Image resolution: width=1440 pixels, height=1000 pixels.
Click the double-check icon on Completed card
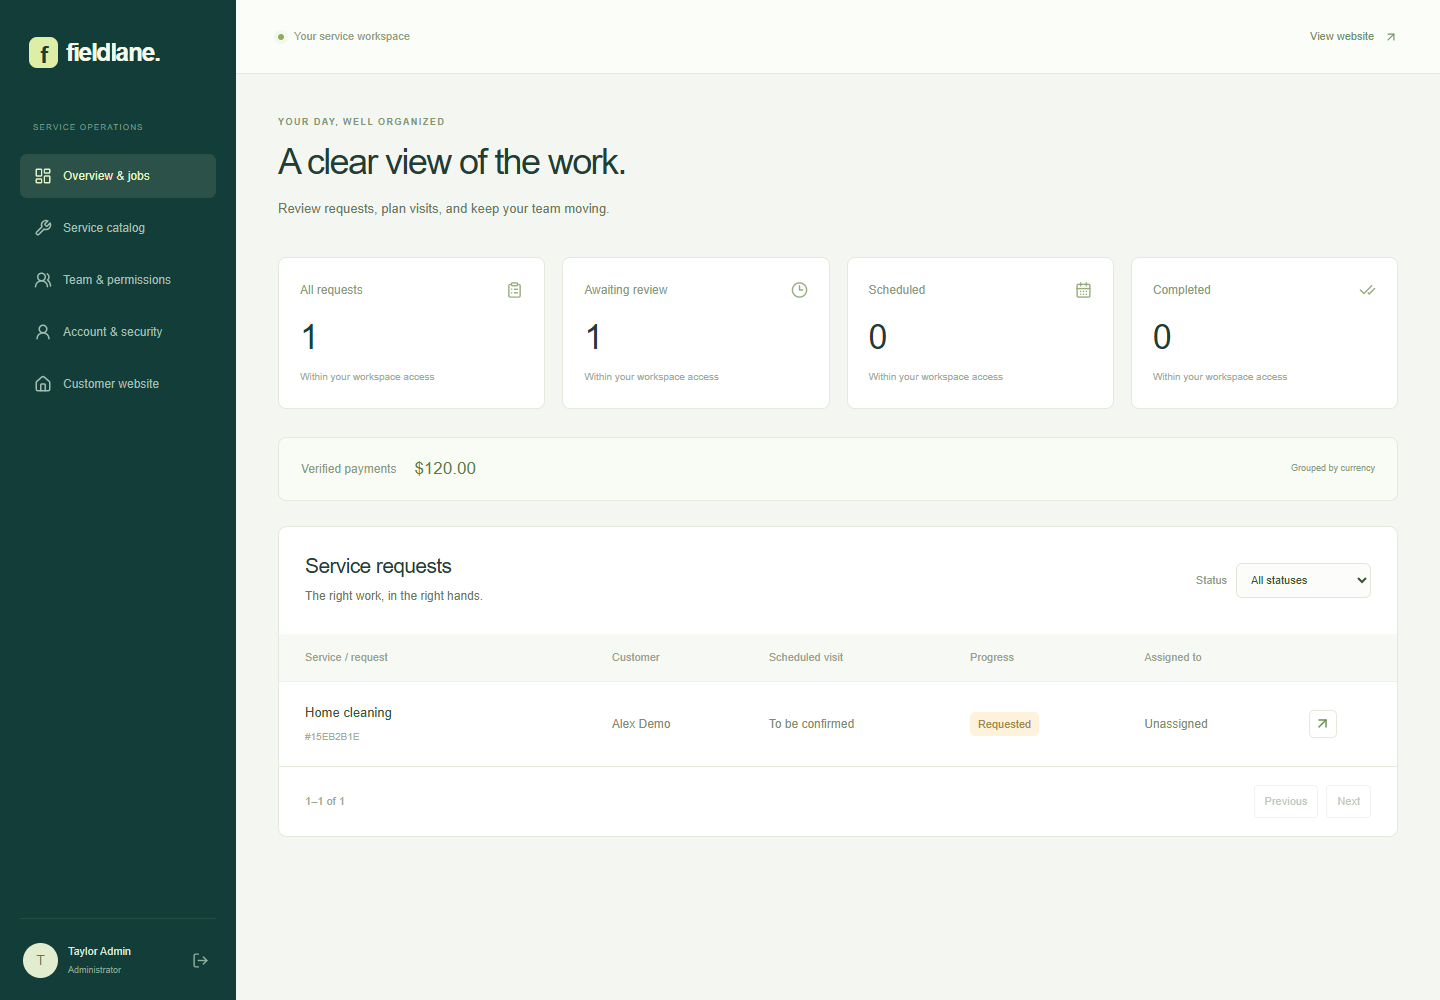pos(1367,290)
